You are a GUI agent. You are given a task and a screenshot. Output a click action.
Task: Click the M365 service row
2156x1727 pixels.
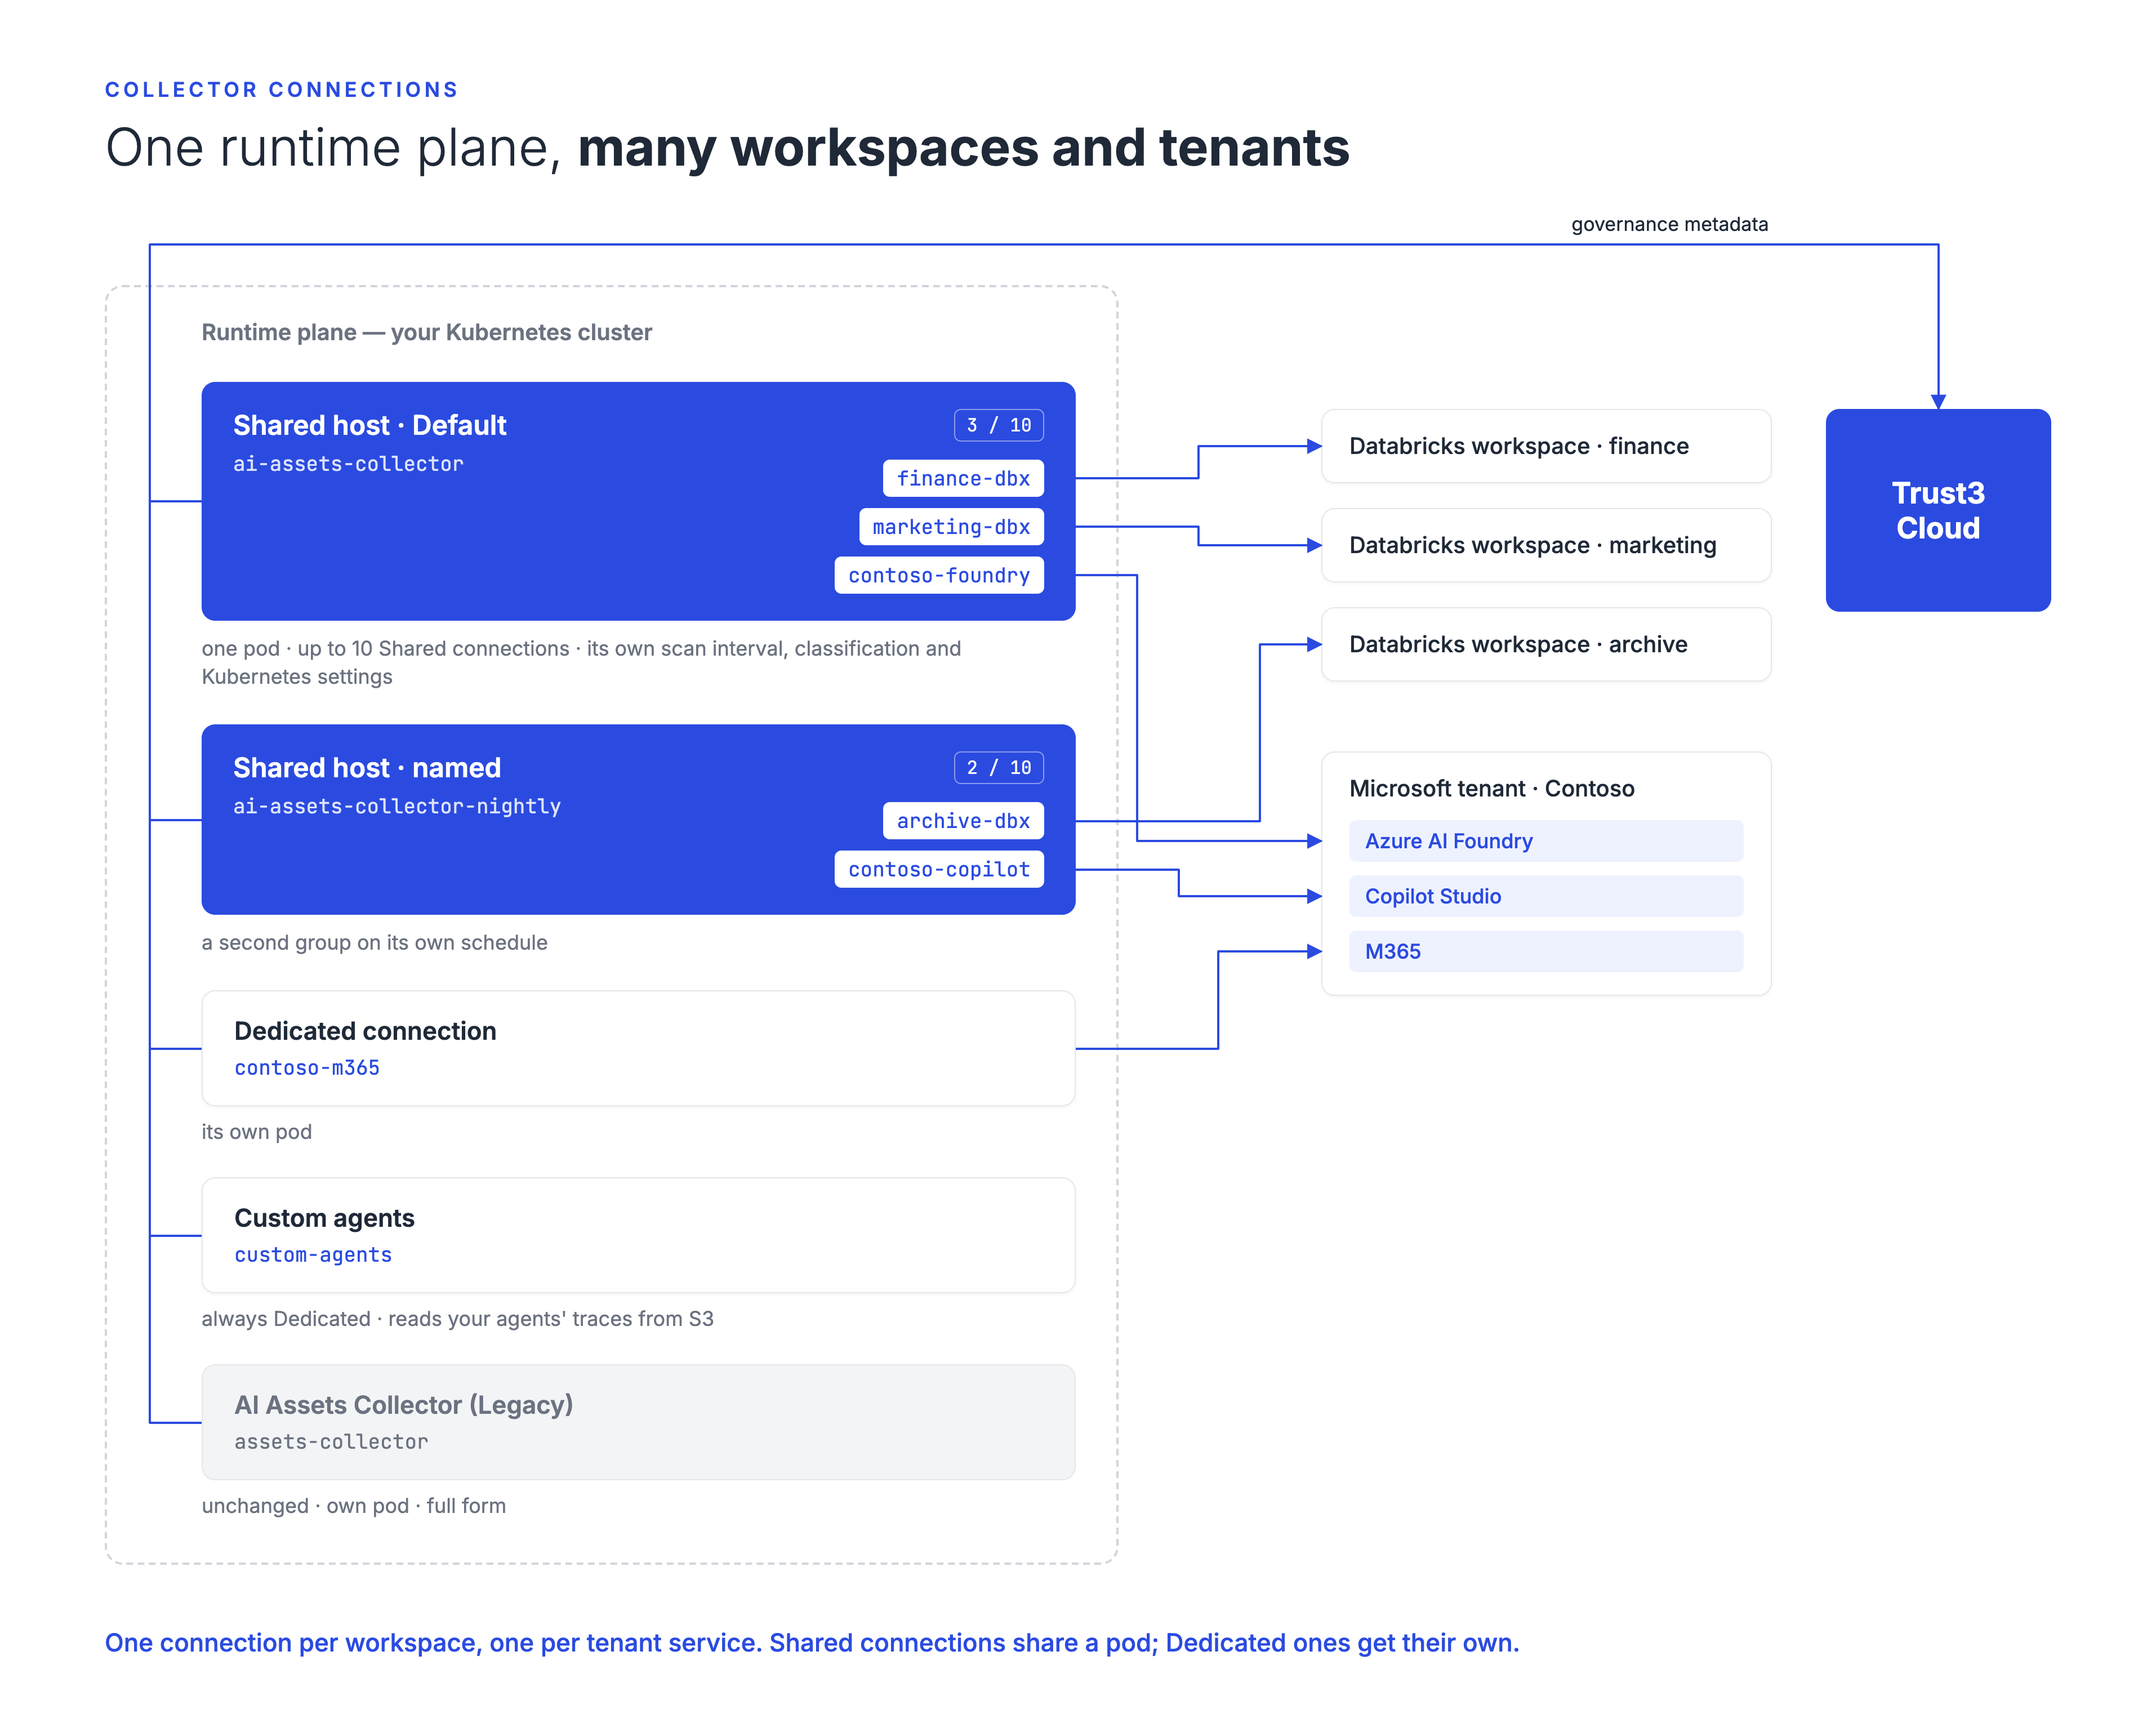point(1546,951)
